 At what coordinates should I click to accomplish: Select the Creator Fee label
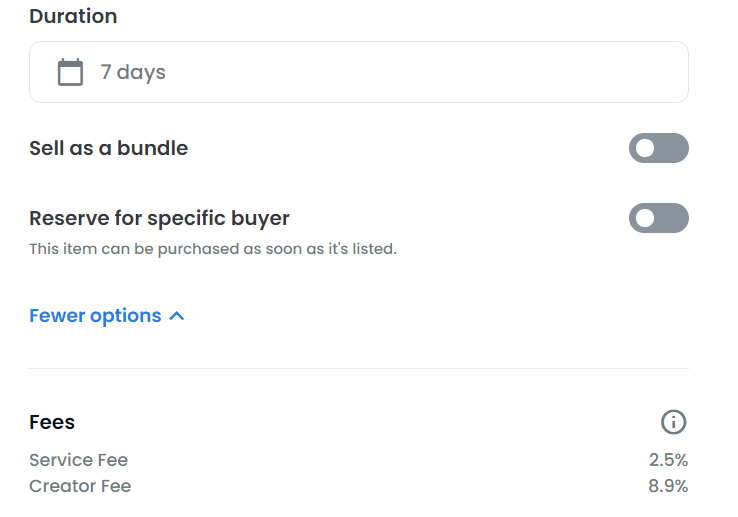80,486
